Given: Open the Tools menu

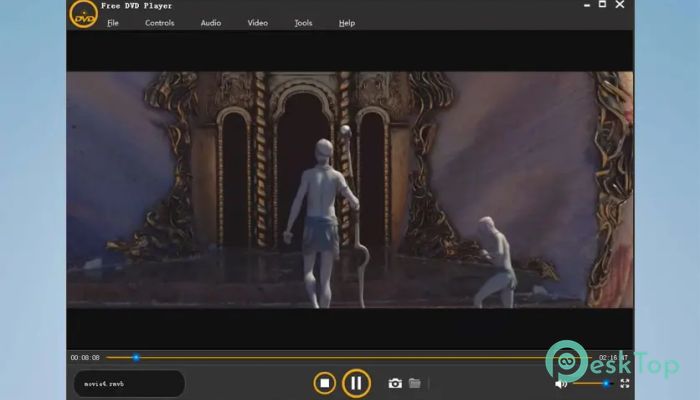Looking at the screenshot, I should [x=303, y=23].
